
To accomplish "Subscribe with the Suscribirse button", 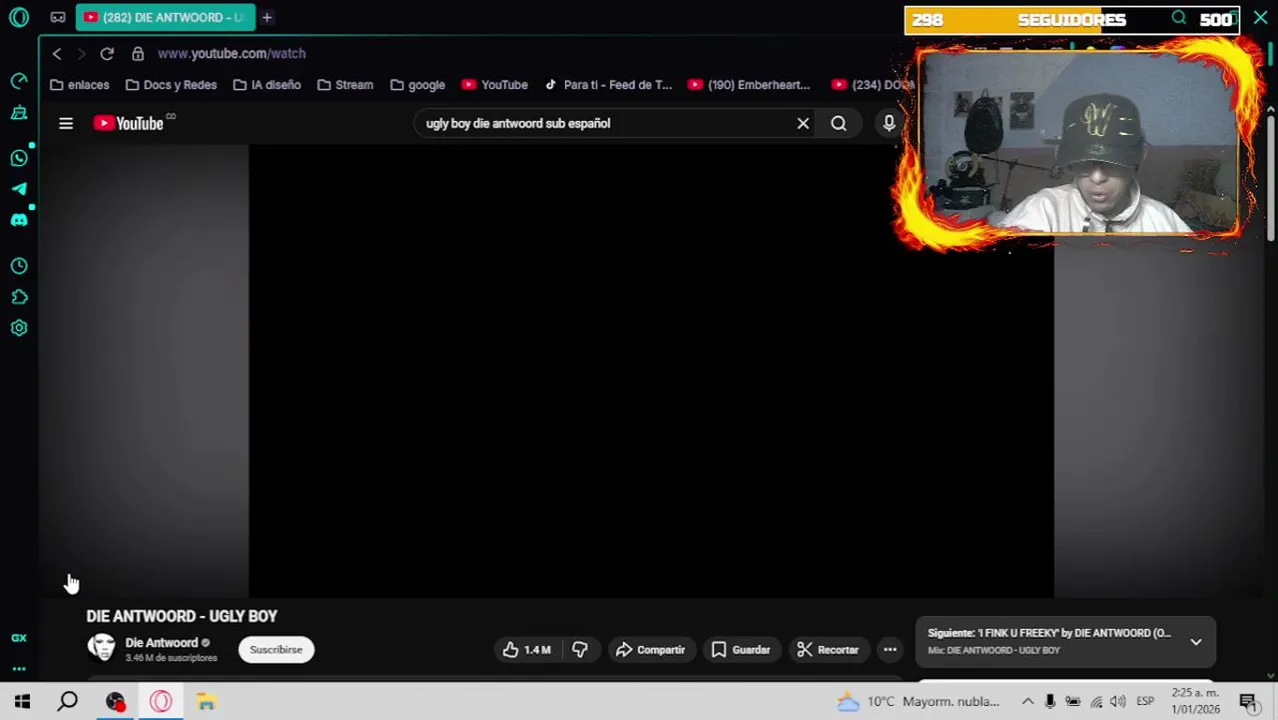I will click(276, 650).
